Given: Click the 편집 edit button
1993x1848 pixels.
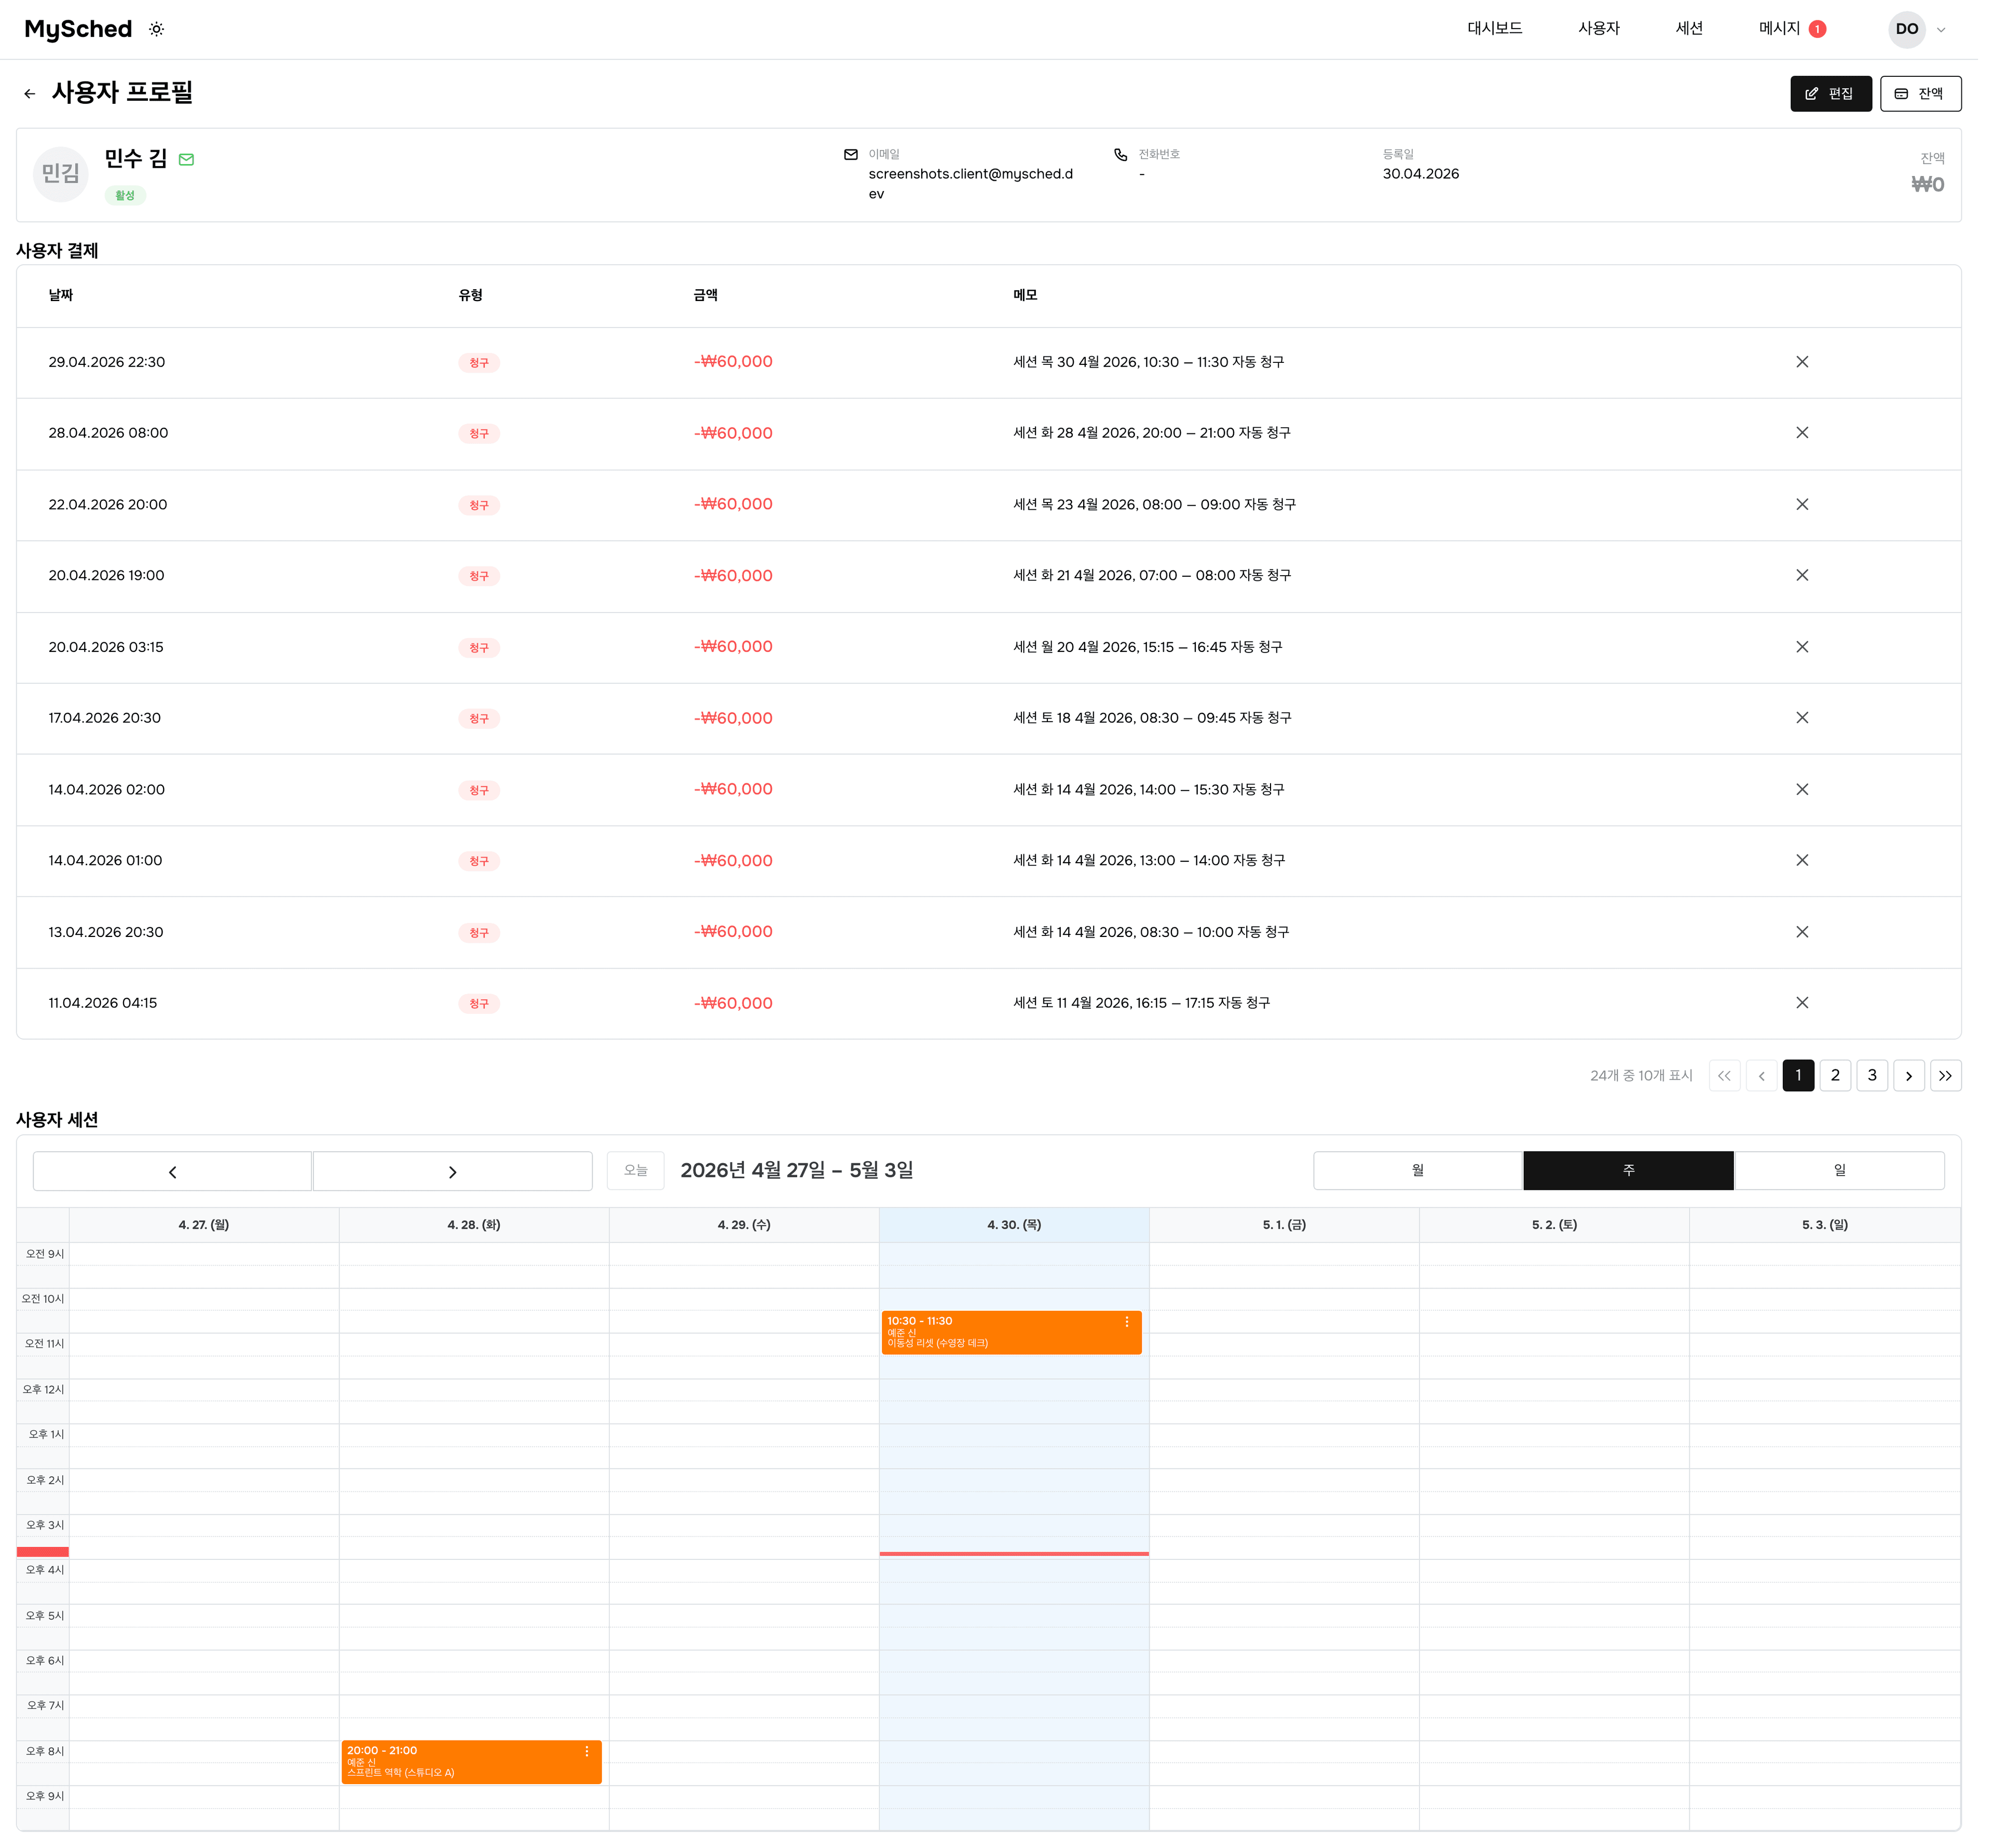Looking at the screenshot, I should [x=1830, y=94].
